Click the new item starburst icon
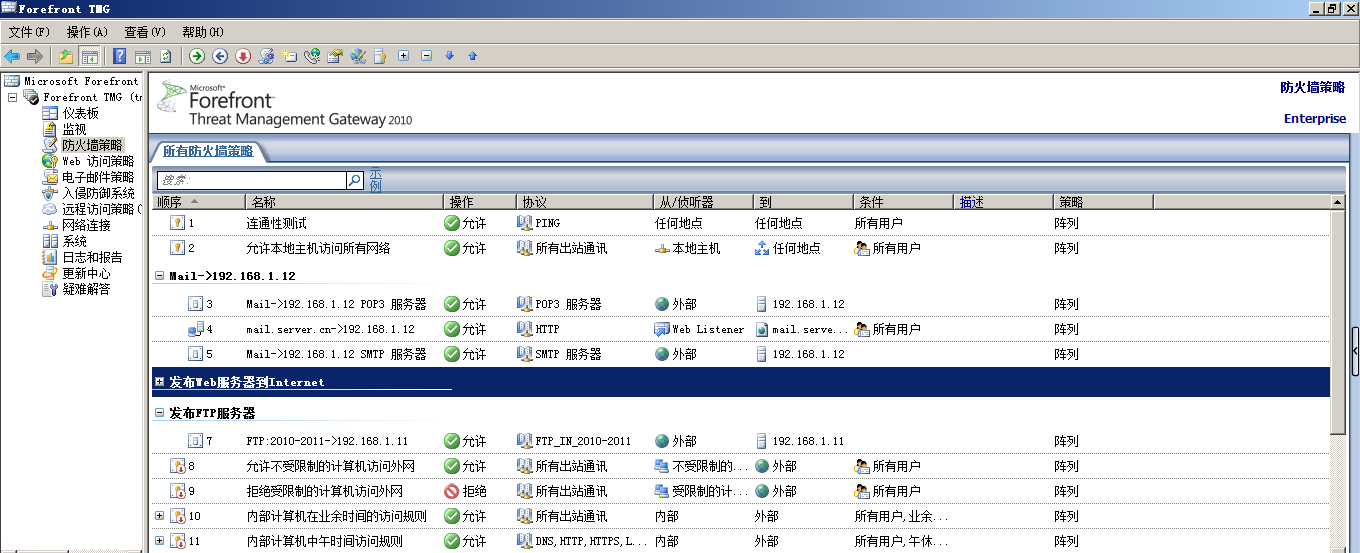 pos(289,56)
